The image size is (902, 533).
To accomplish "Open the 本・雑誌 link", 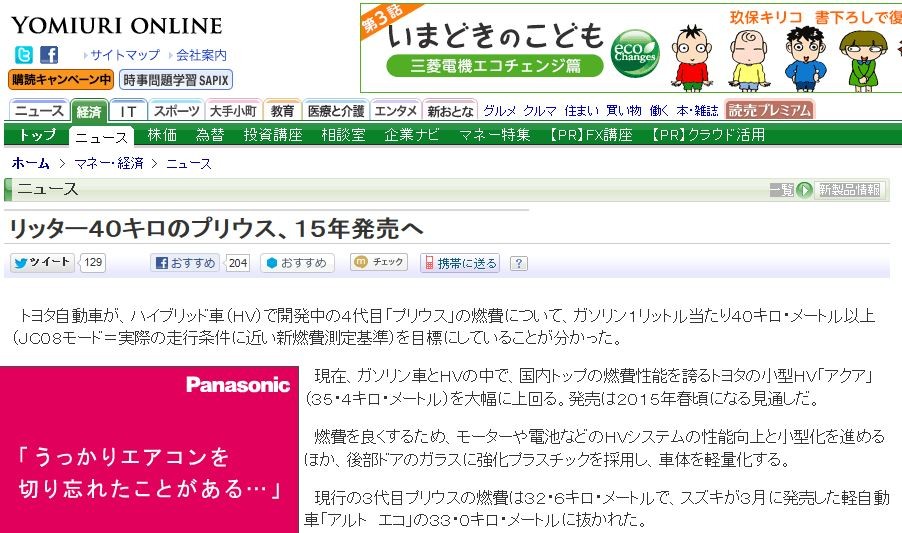I will click(697, 110).
